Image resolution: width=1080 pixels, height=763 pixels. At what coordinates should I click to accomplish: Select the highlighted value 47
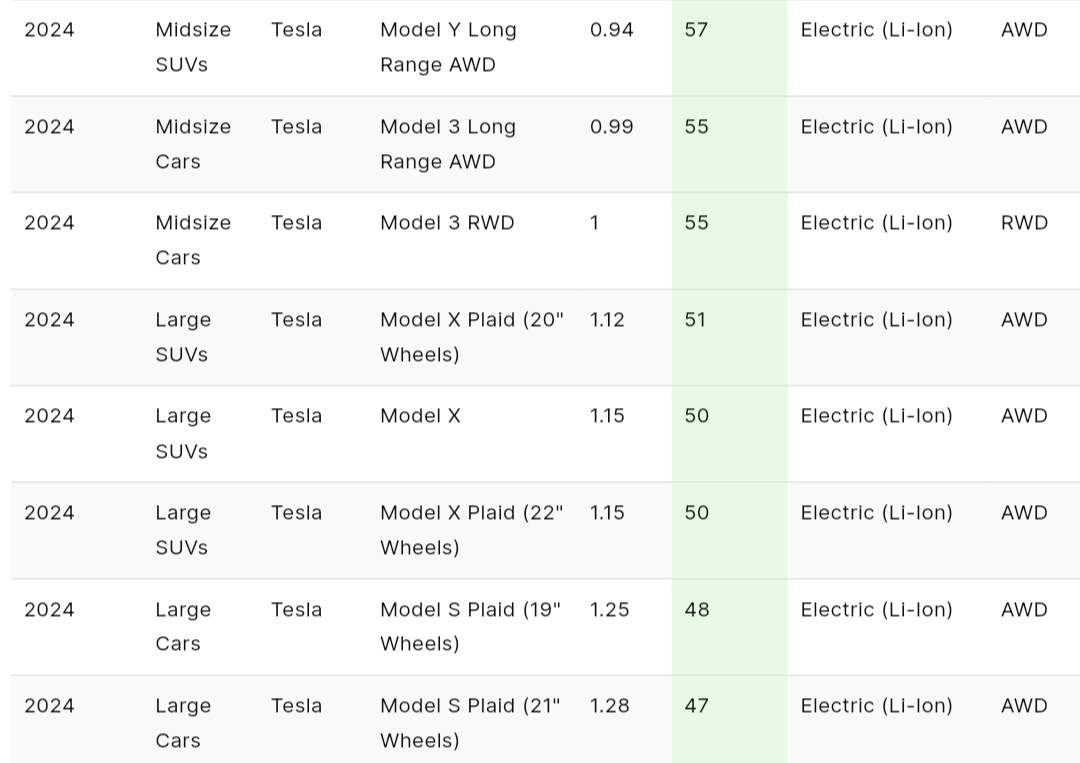coord(697,706)
